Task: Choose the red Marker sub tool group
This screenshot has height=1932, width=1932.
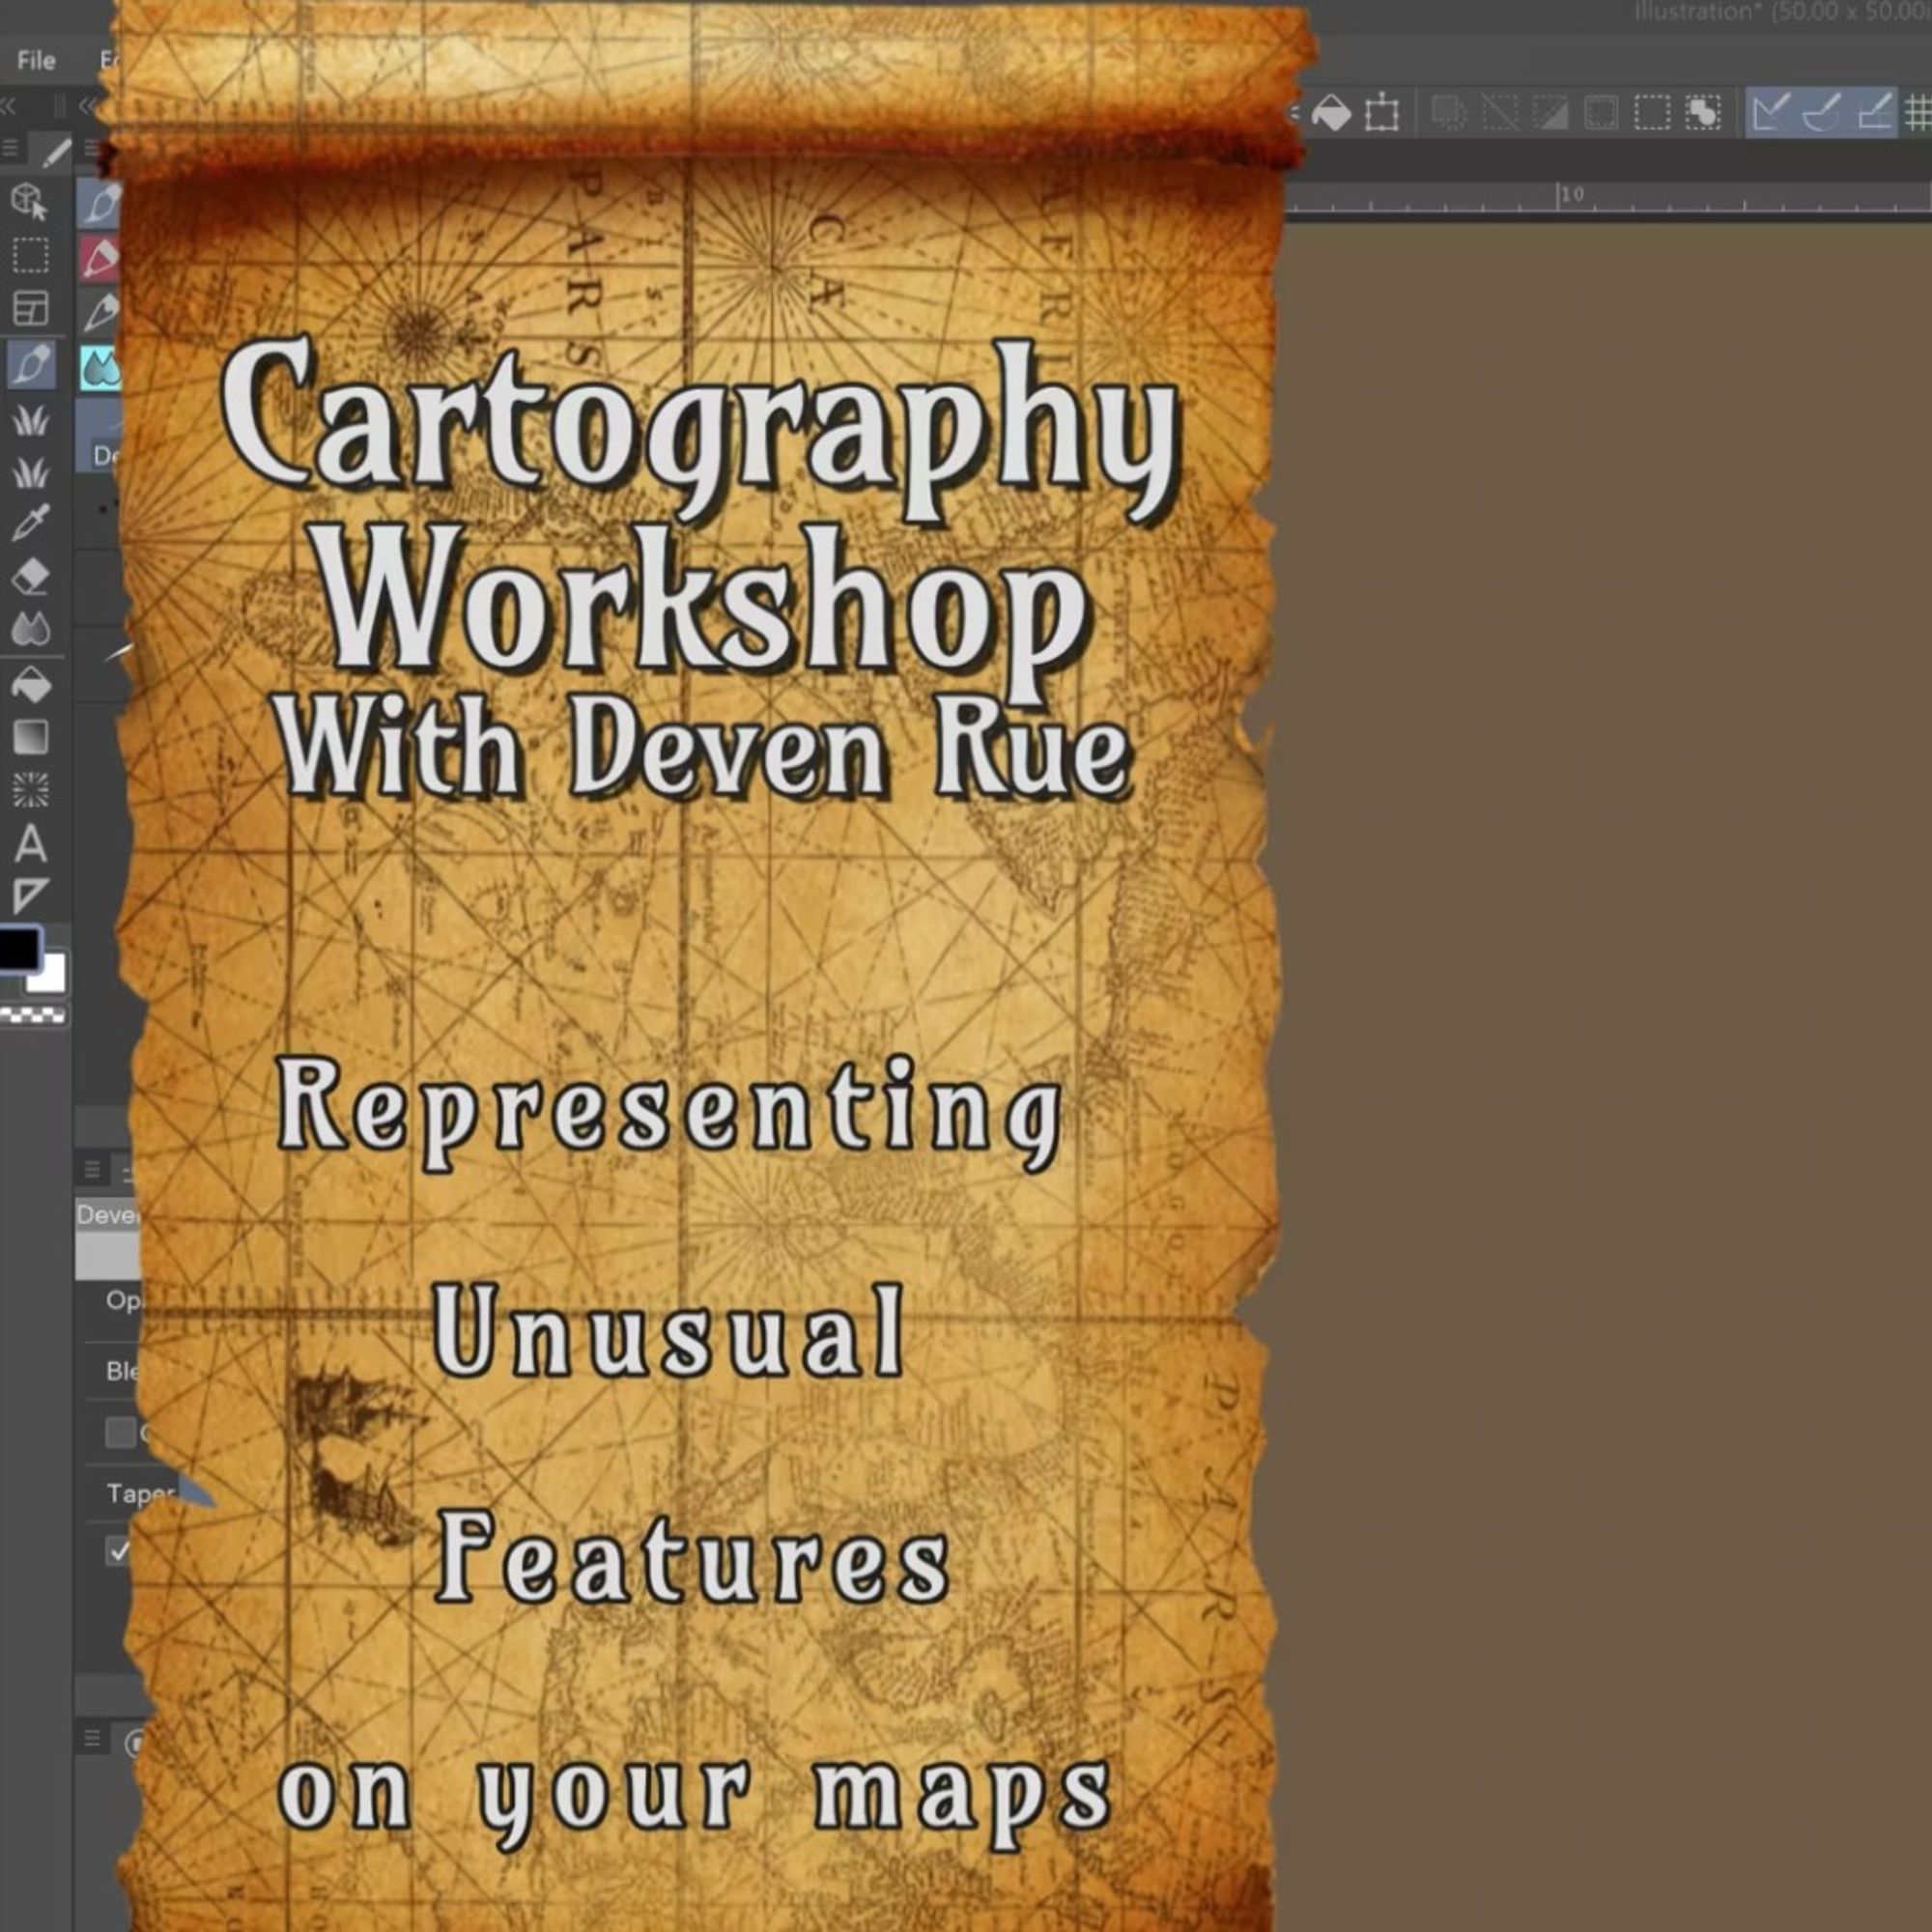Action: click(x=100, y=258)
